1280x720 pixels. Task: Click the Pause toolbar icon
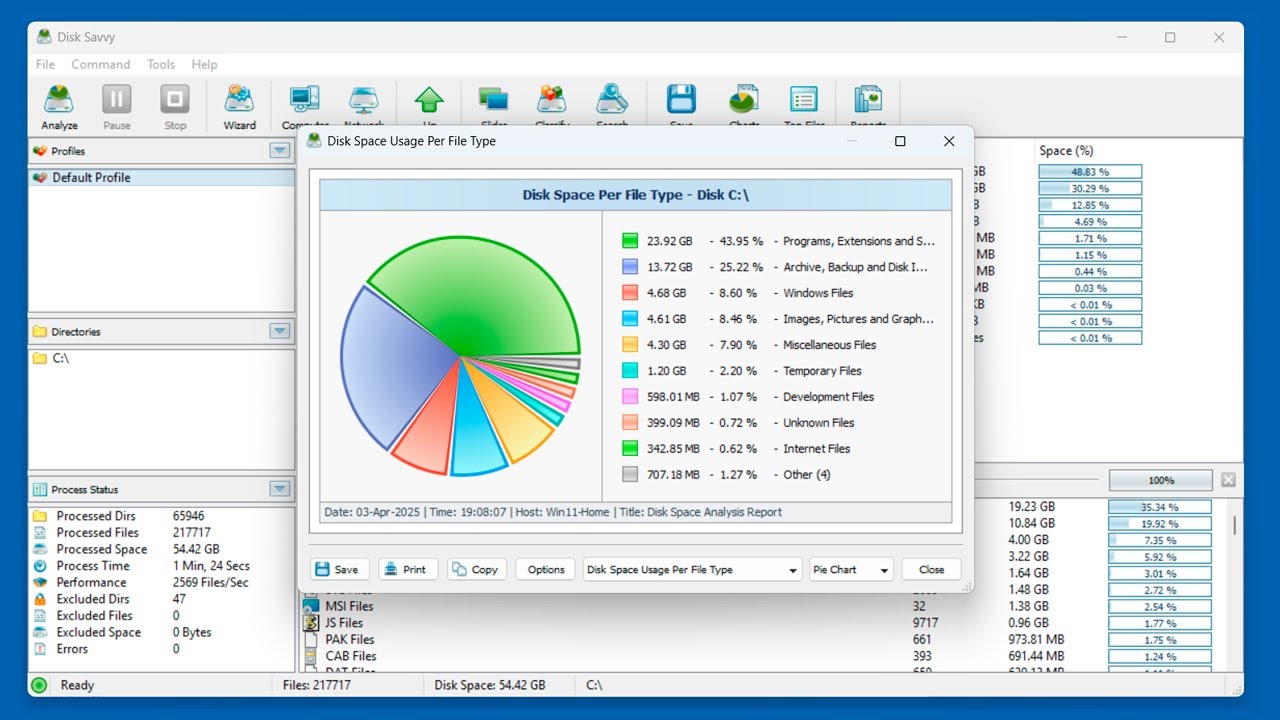coord(117,100)
